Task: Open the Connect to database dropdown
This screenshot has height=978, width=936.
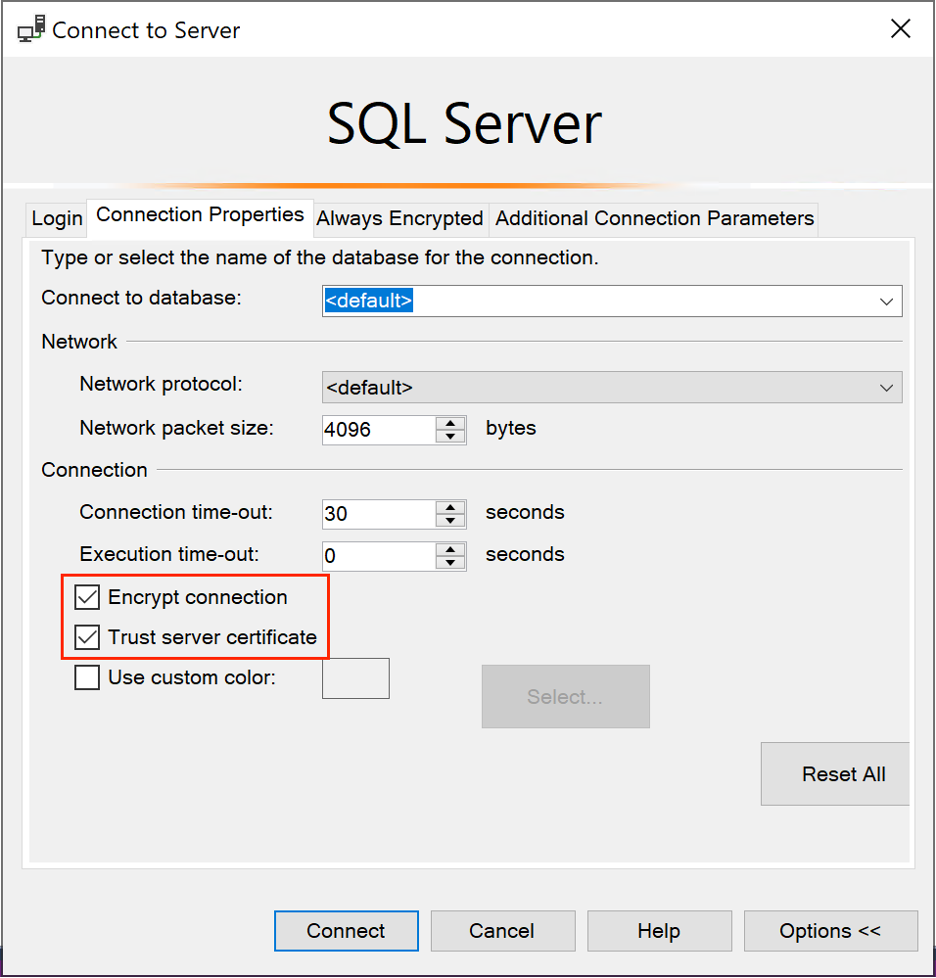Action: click(886, 301)
